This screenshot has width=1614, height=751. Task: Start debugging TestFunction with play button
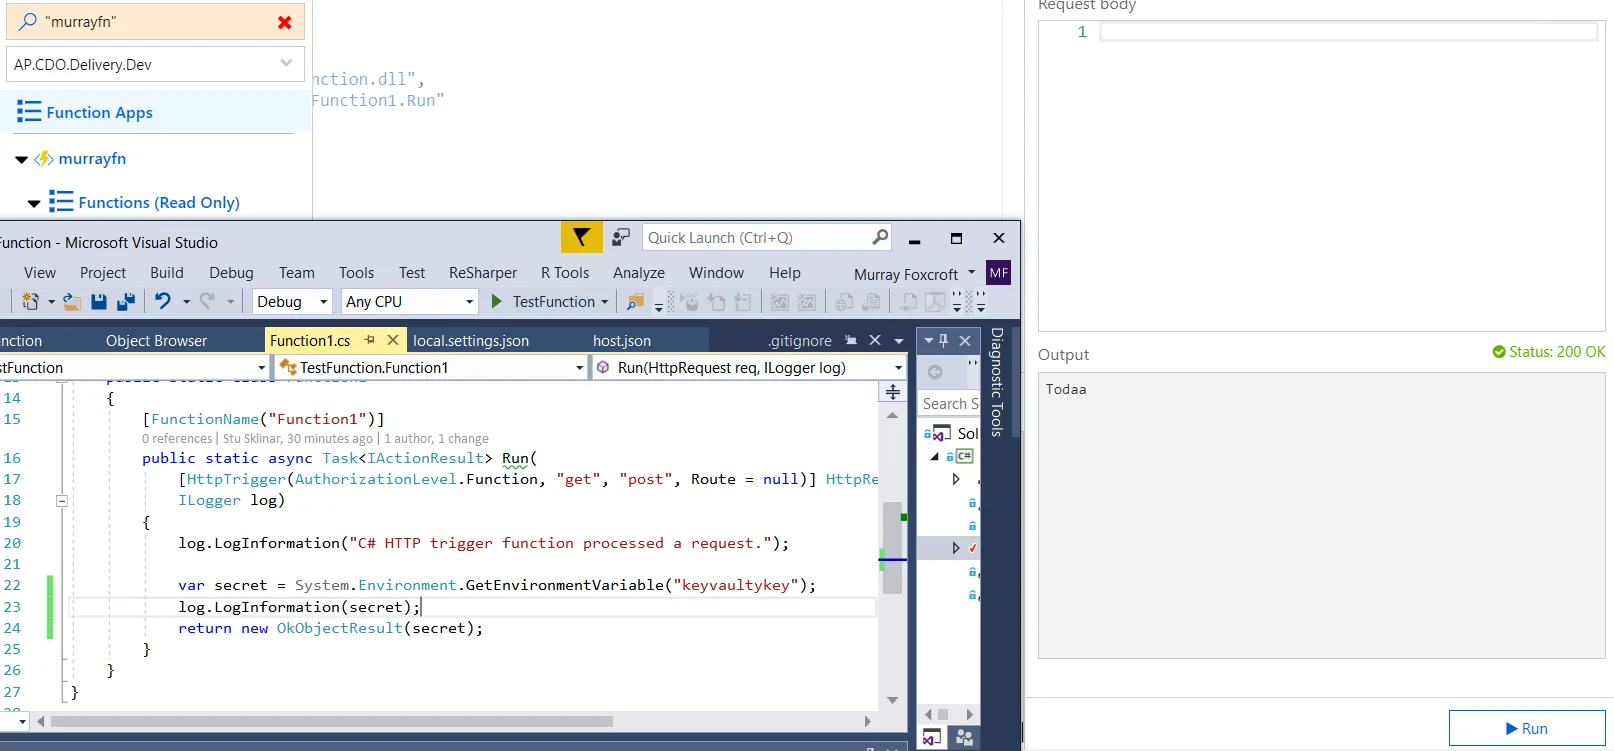click(x=497, y=301)
